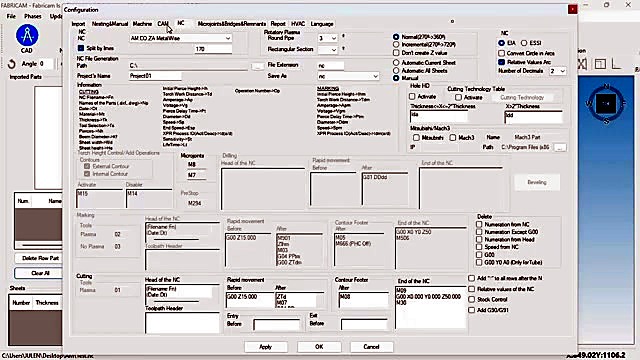Click the Cancel button
The image size is (640, 360).
[x=371, y=347]
